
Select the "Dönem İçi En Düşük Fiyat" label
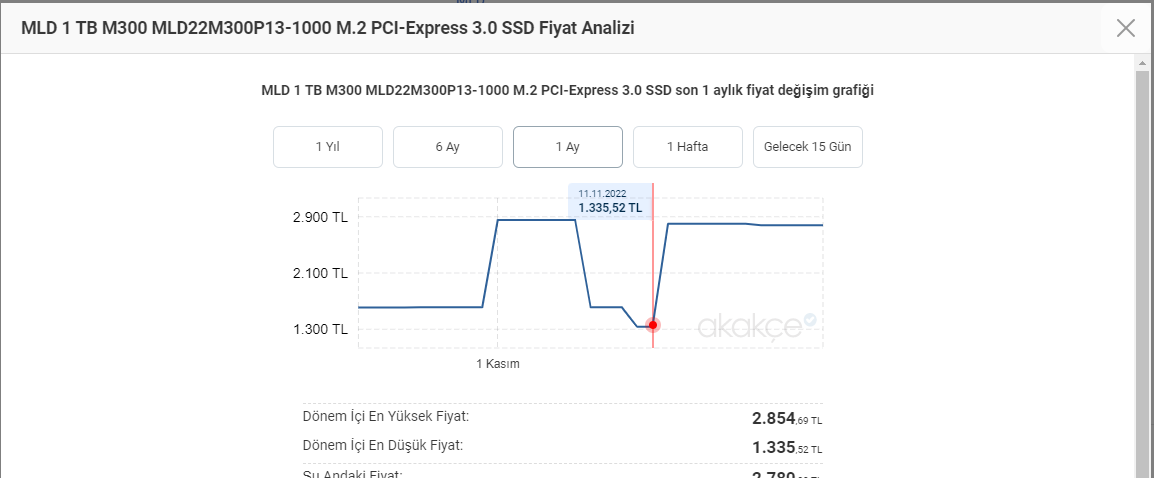click(x=383, y=445)
